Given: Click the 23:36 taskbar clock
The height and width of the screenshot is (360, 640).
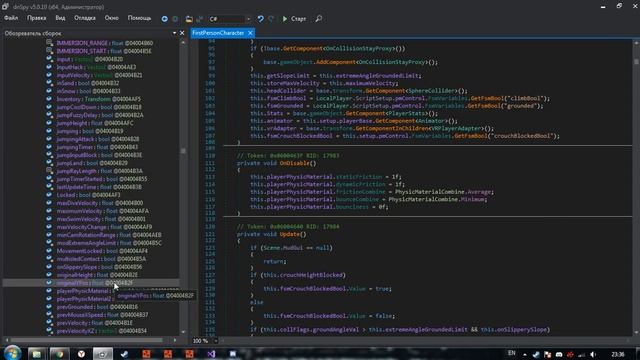Looking at the screenshot, I should point(618,354).
